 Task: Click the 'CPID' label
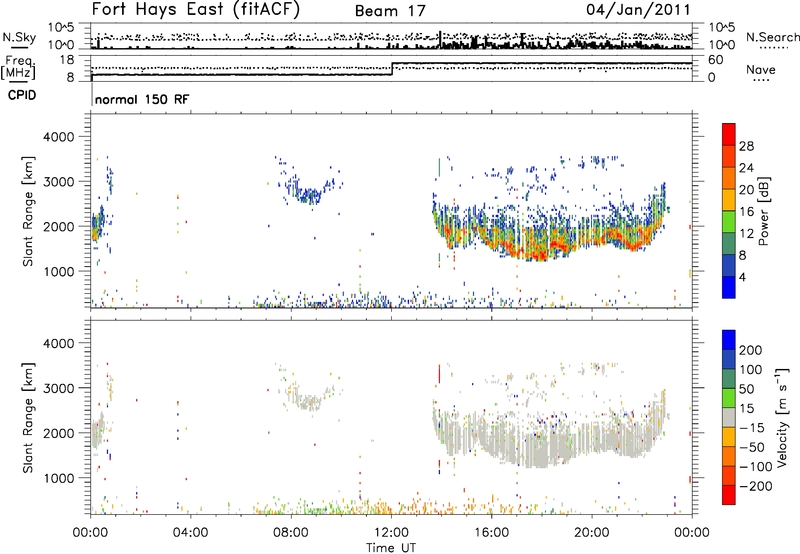coord(21,95)
